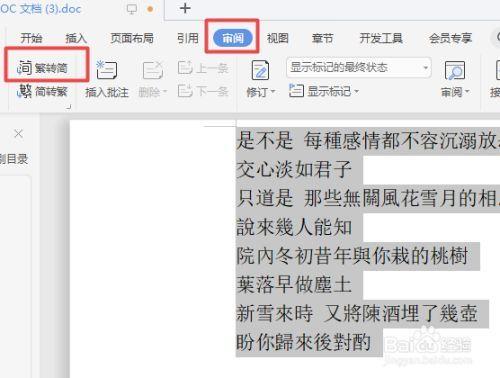The height and width of the screenshot is (378, 500).
Task: Close the navigation side pane
Action: pos(18,134)
